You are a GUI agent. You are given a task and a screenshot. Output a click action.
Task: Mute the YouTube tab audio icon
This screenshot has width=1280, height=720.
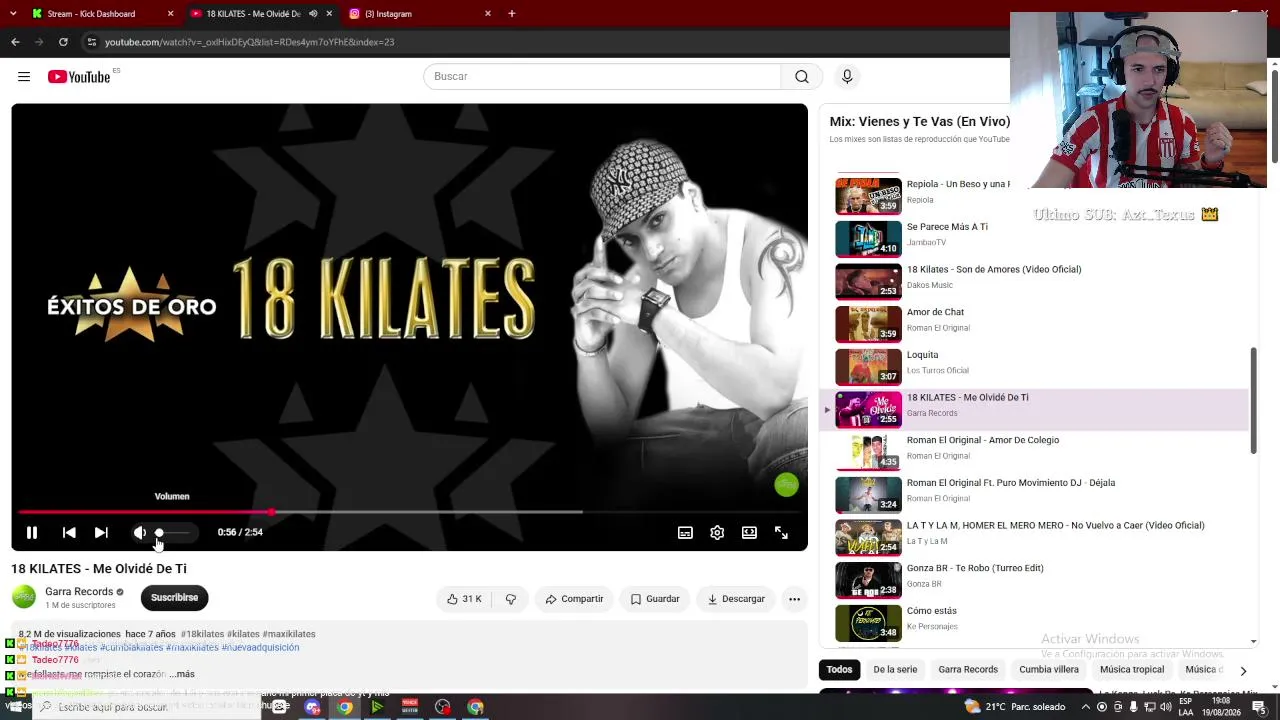pyautogui.click(x=313, y=14)
